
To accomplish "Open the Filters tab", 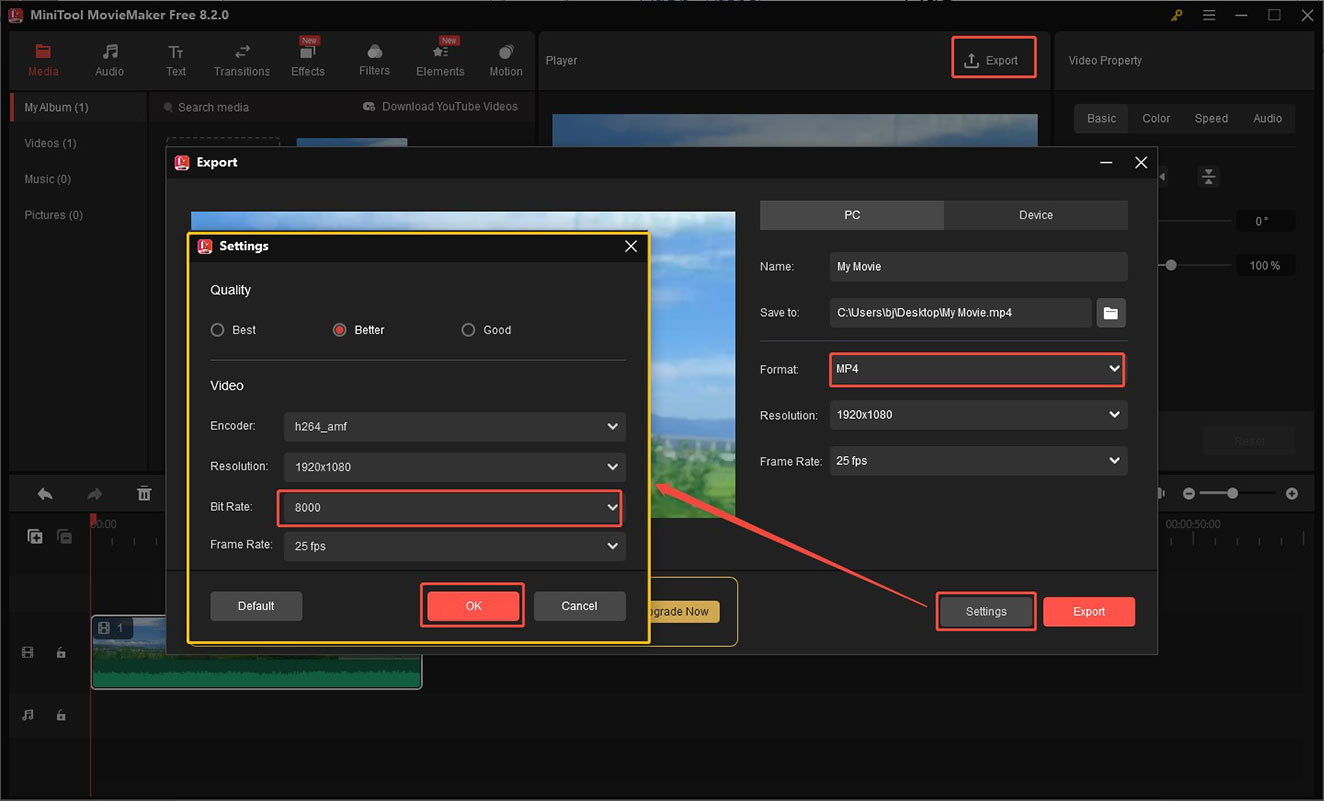I will [x=375, y=60].
